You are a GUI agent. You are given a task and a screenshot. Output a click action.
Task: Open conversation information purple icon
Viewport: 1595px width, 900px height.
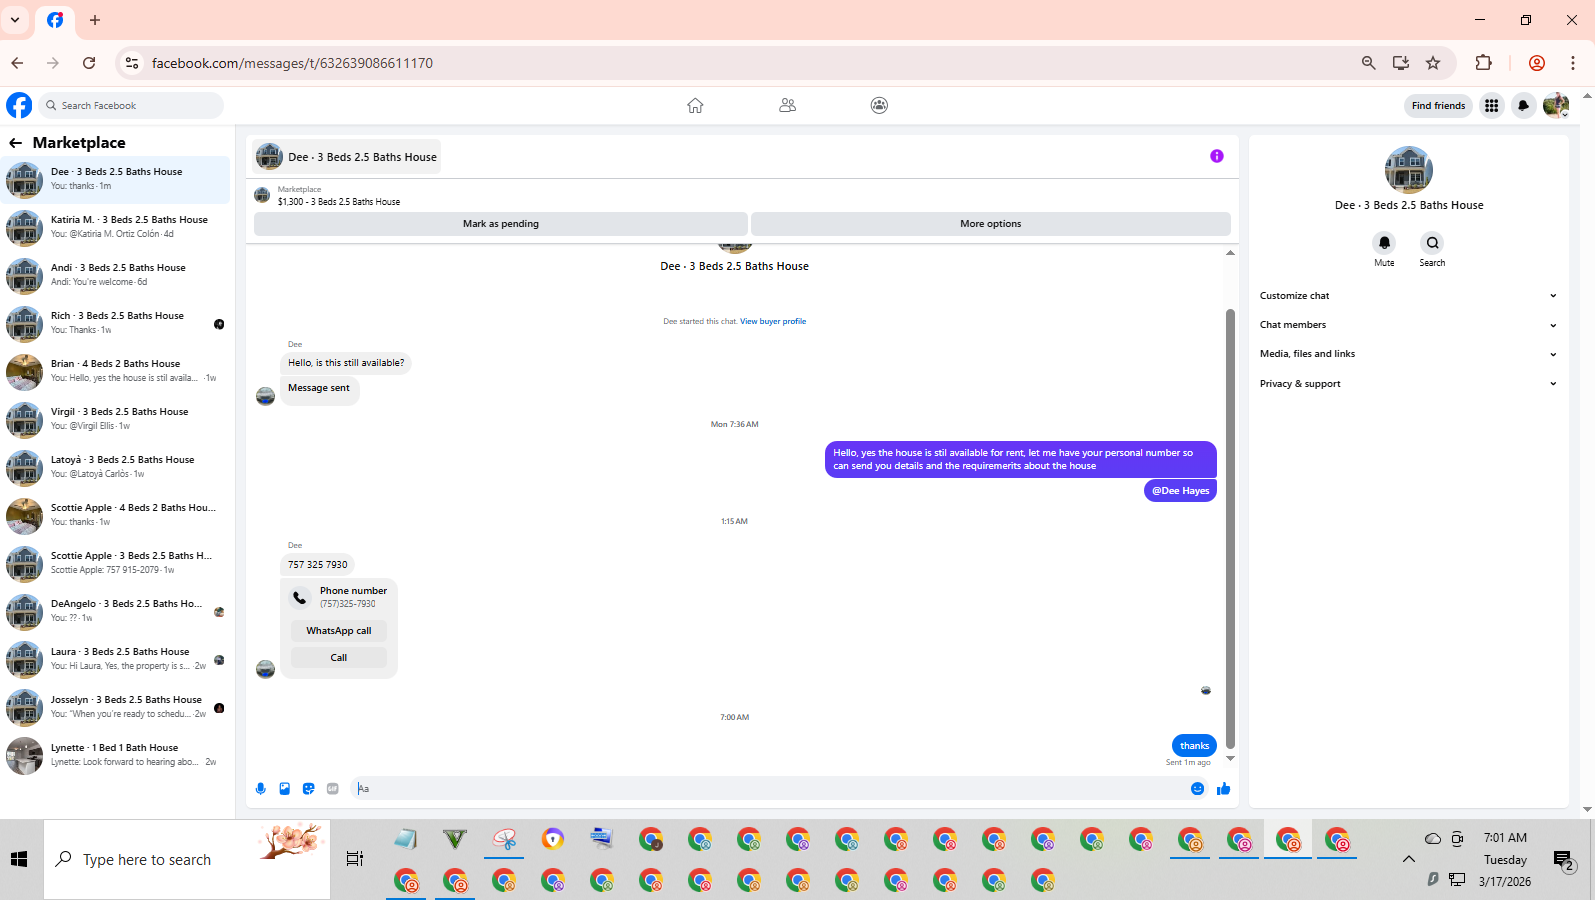click(1217, 156)
